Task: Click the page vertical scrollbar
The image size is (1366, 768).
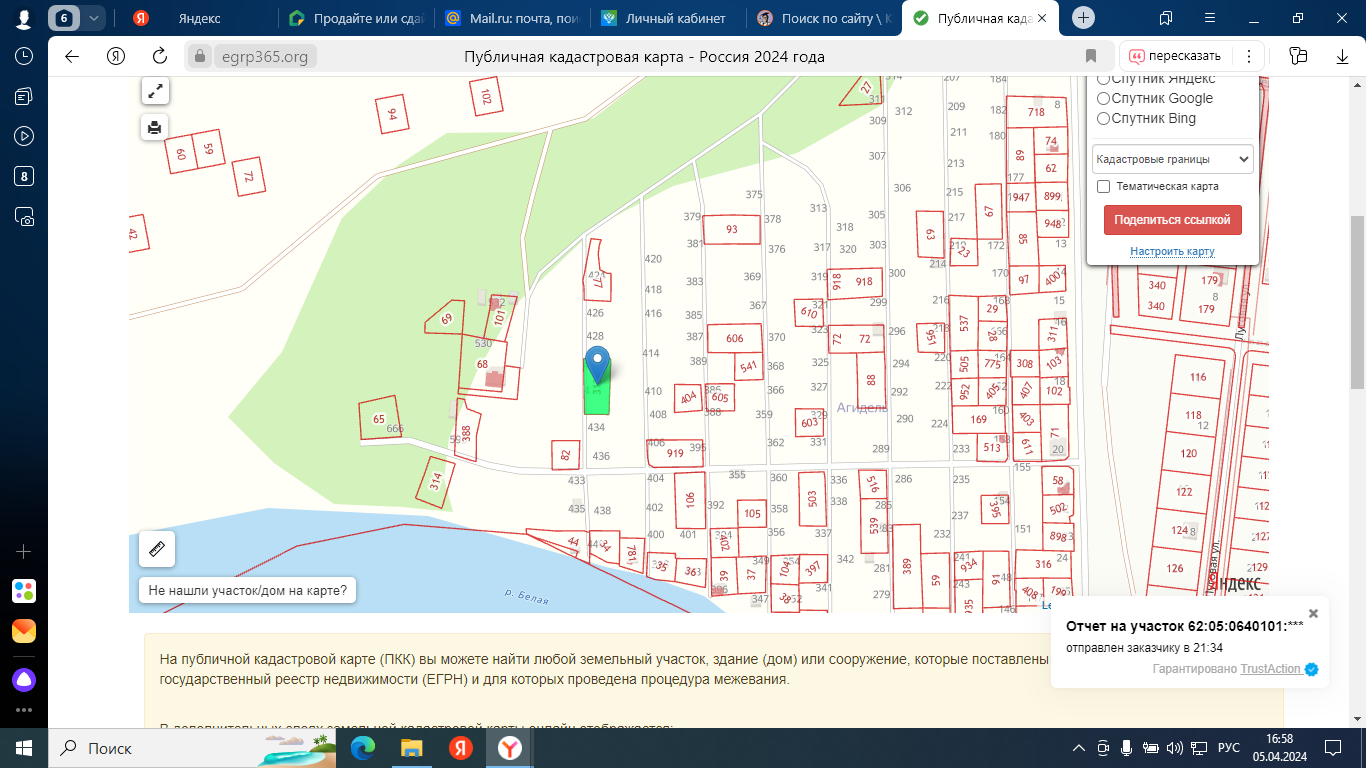Action: 1357,303
